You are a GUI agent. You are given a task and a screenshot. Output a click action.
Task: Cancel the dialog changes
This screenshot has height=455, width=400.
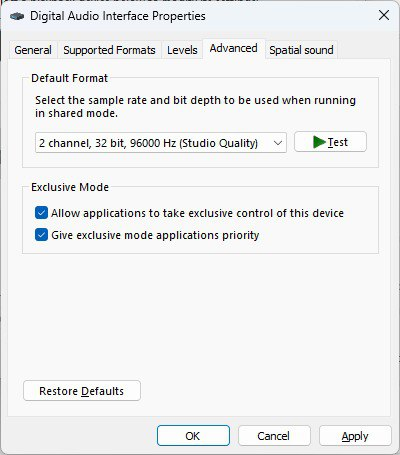tap(274, 436)
